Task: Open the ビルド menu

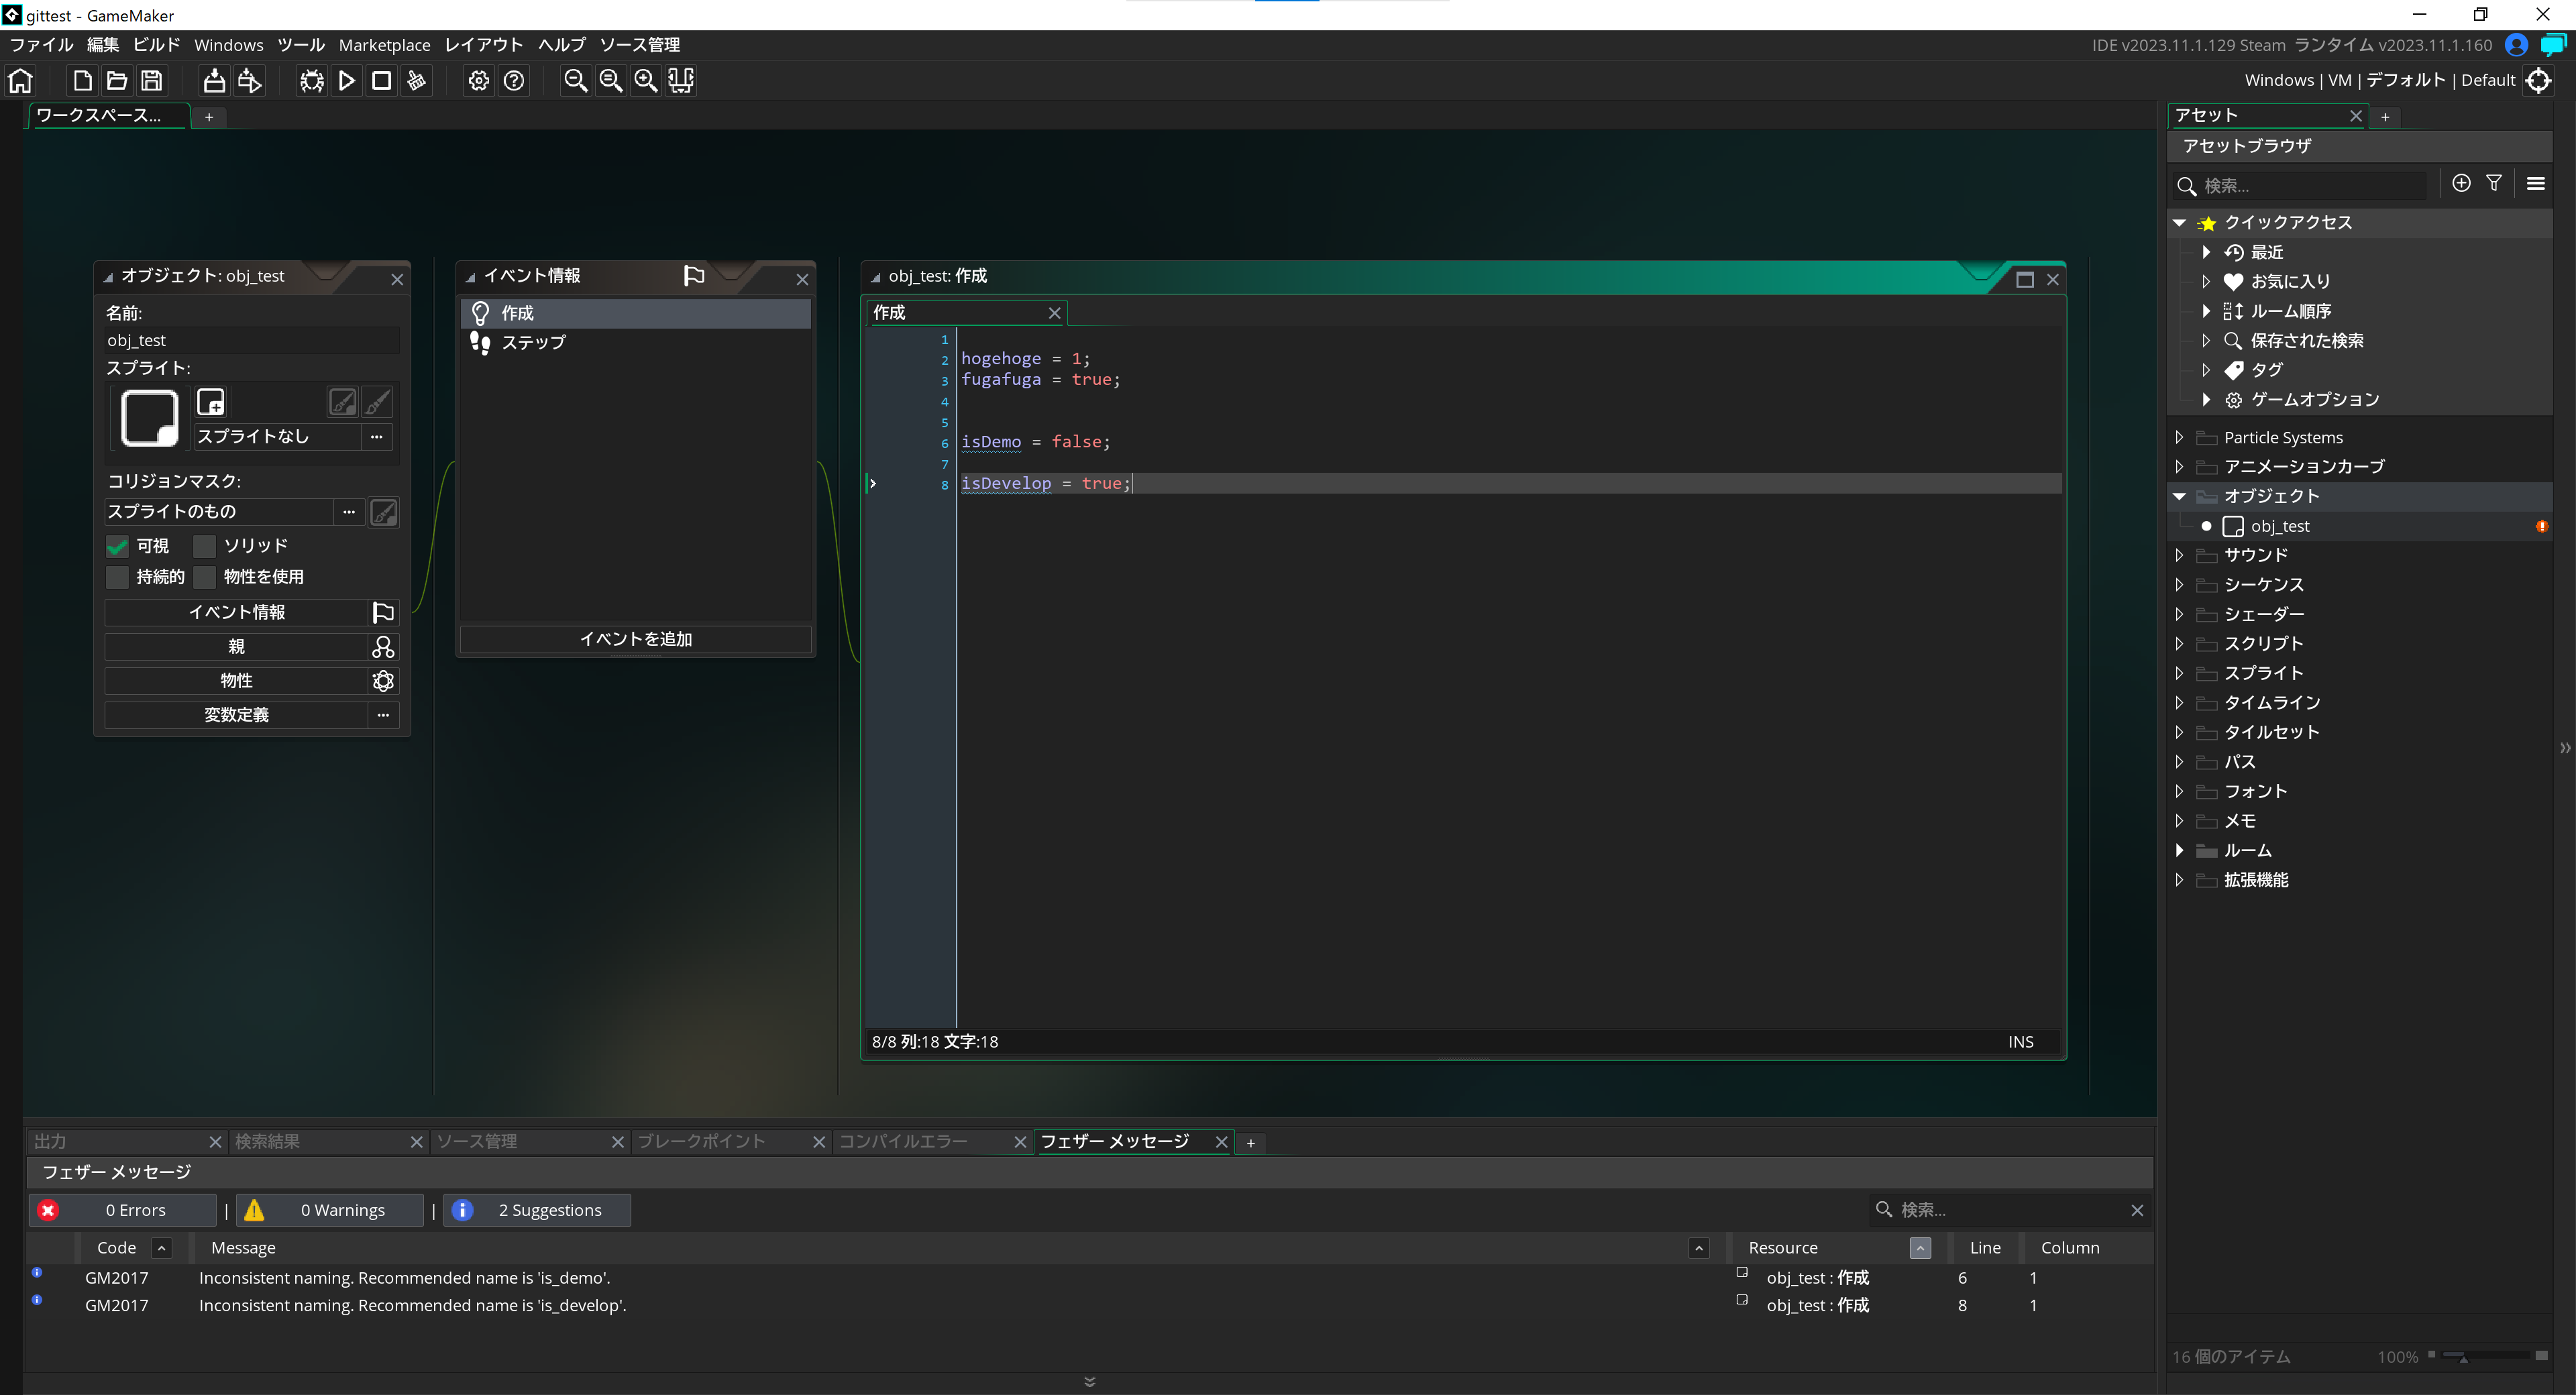Action: tap(156, 45)
